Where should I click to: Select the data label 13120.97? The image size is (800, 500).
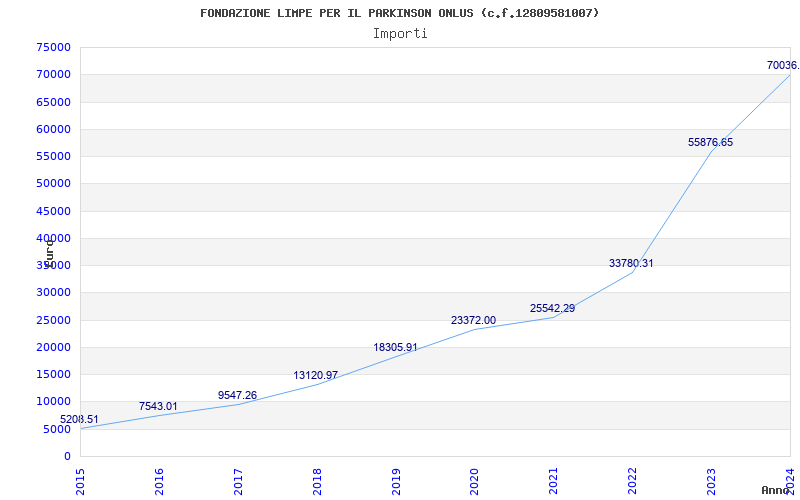[x=315, y=376]
